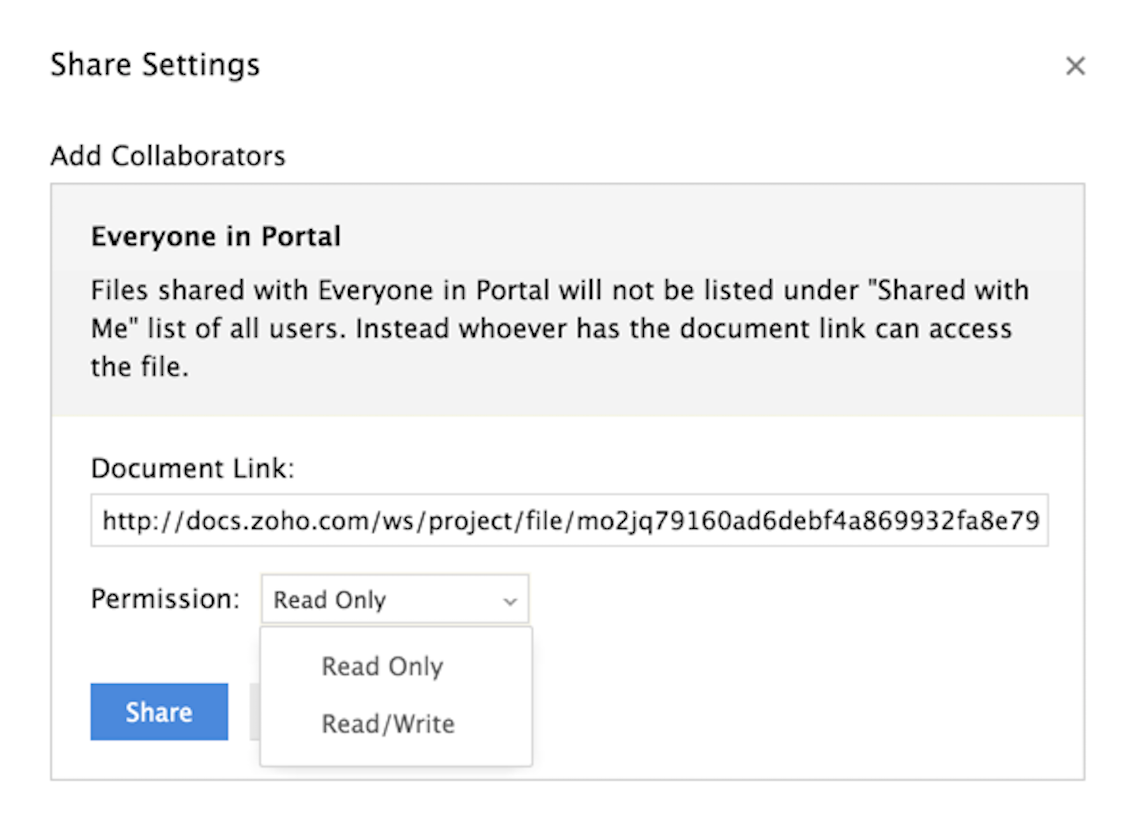Choose Read/Write from the permission list
This screenshot has width=1134, height=832.
(388, 724)
